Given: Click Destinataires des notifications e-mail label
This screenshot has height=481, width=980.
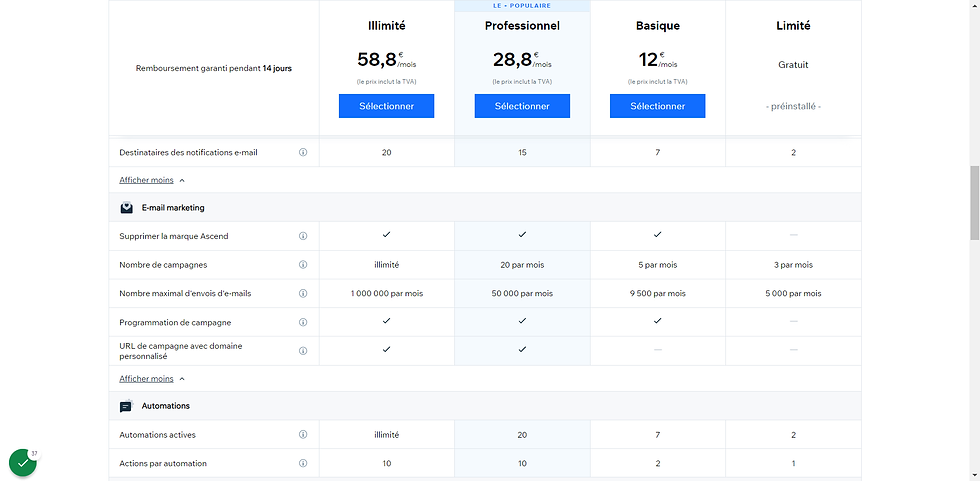Looking at the screenshot, I should click(x=189, y=152).
